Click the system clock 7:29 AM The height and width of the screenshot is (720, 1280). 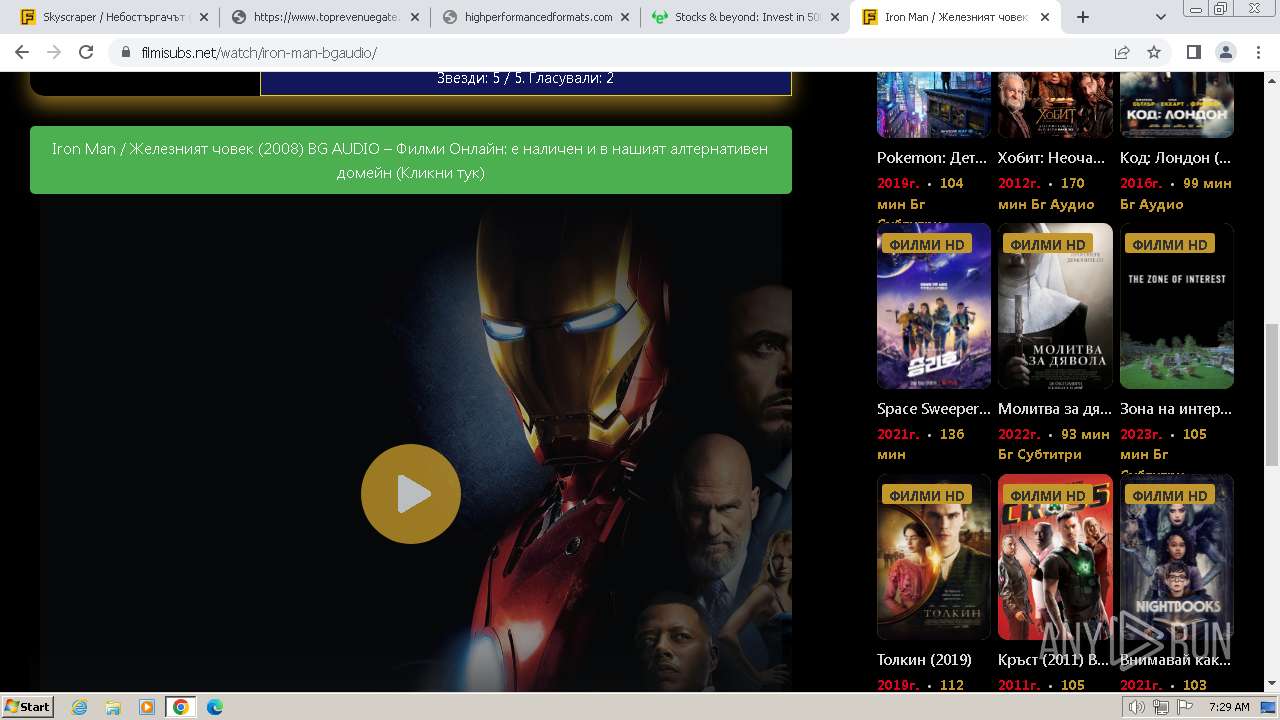pos(1229,707)
